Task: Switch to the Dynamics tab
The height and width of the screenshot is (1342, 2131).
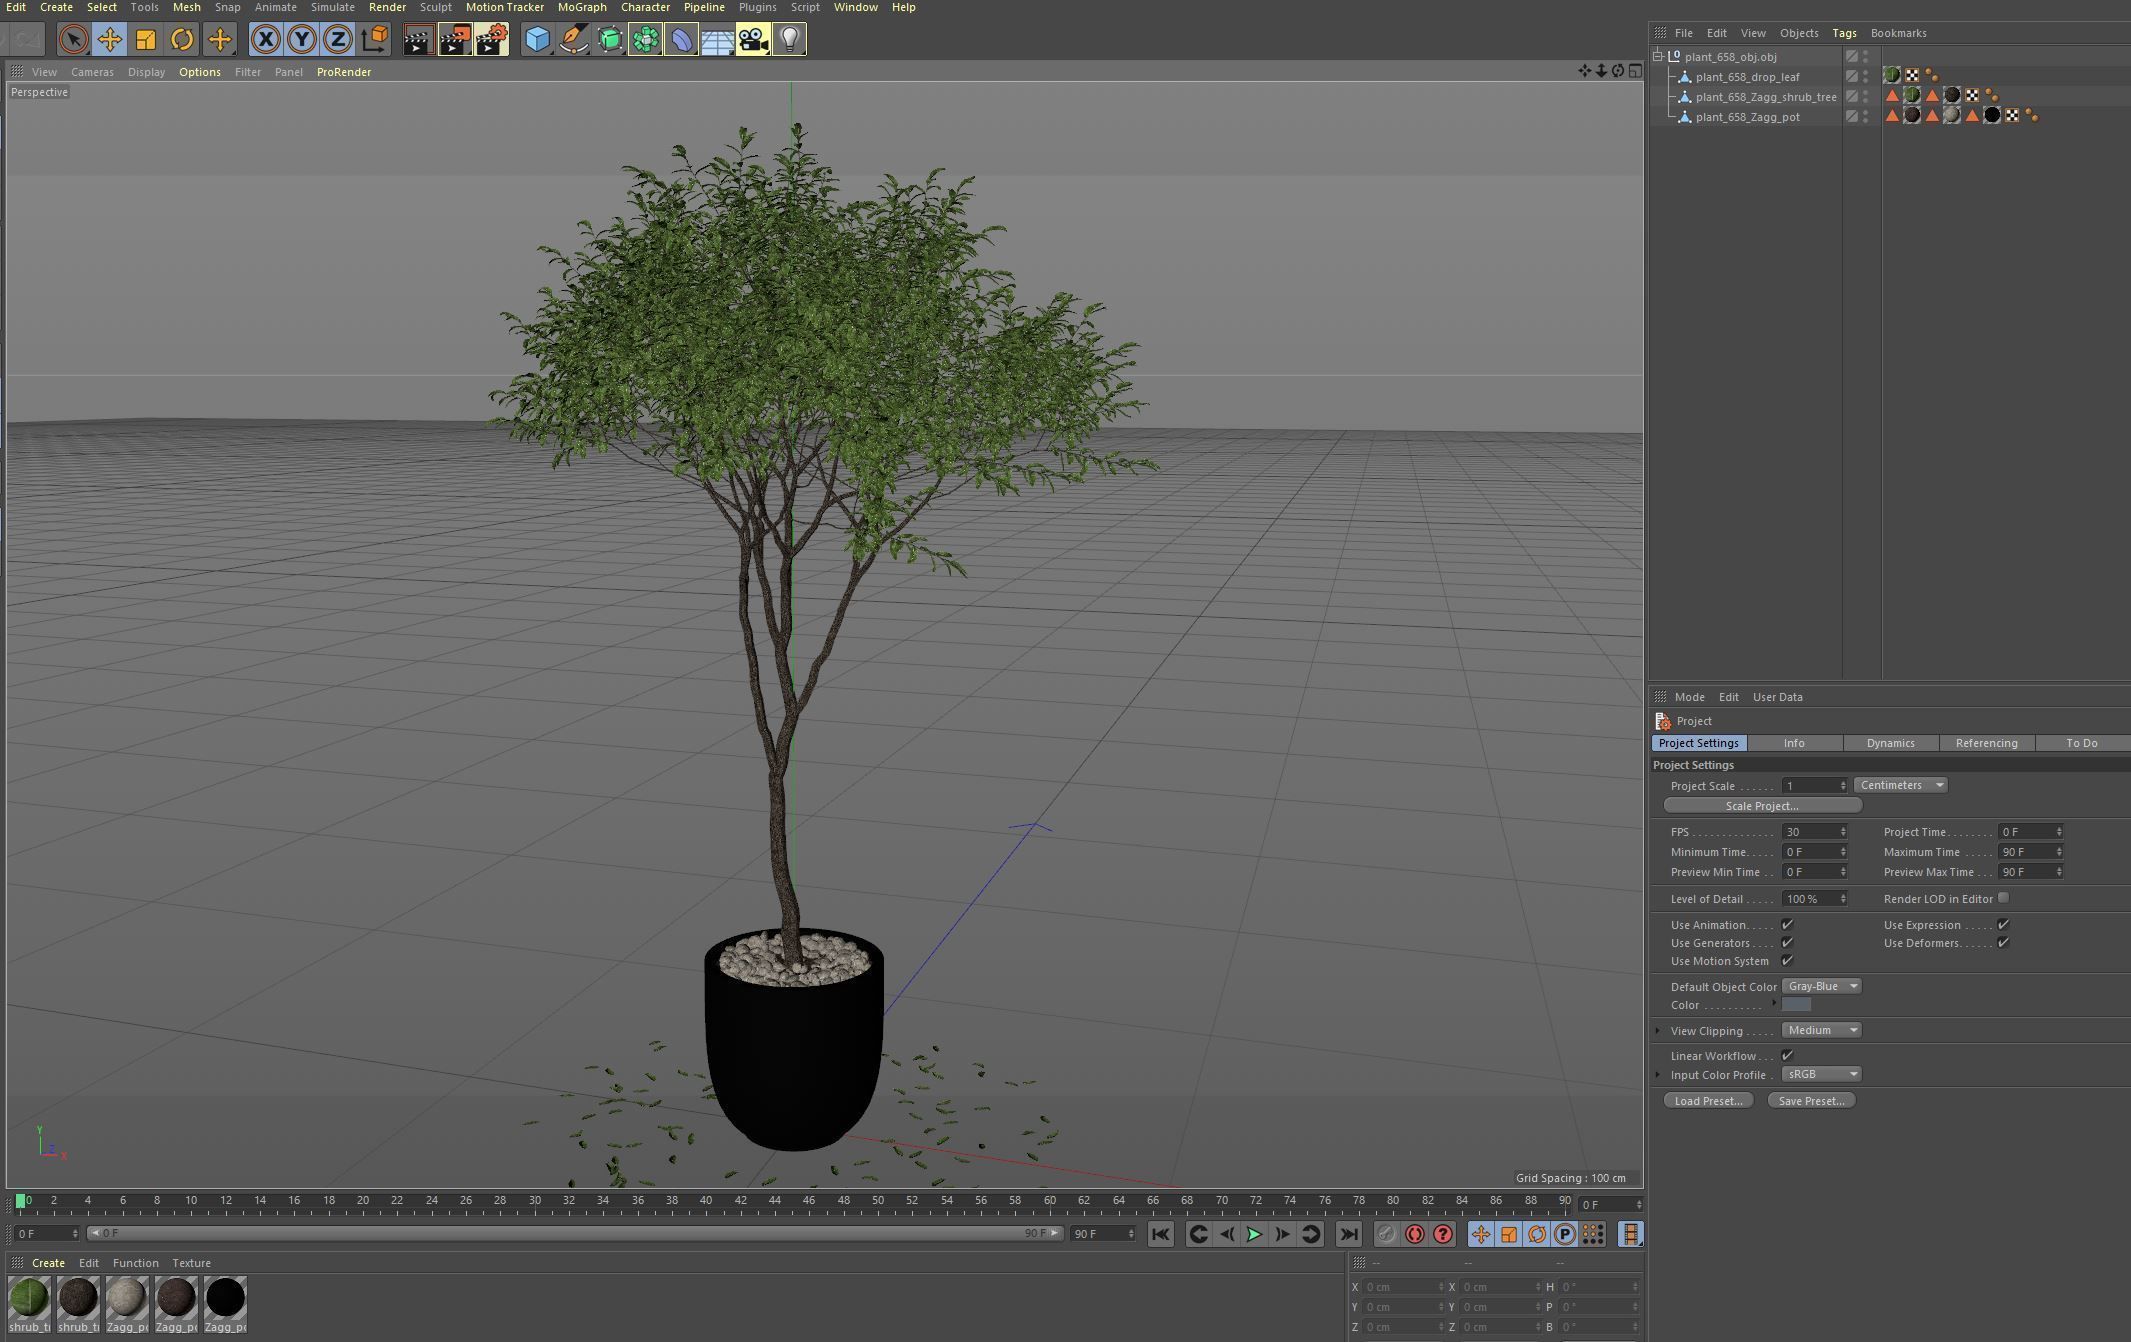Action: click(1890, 743)
